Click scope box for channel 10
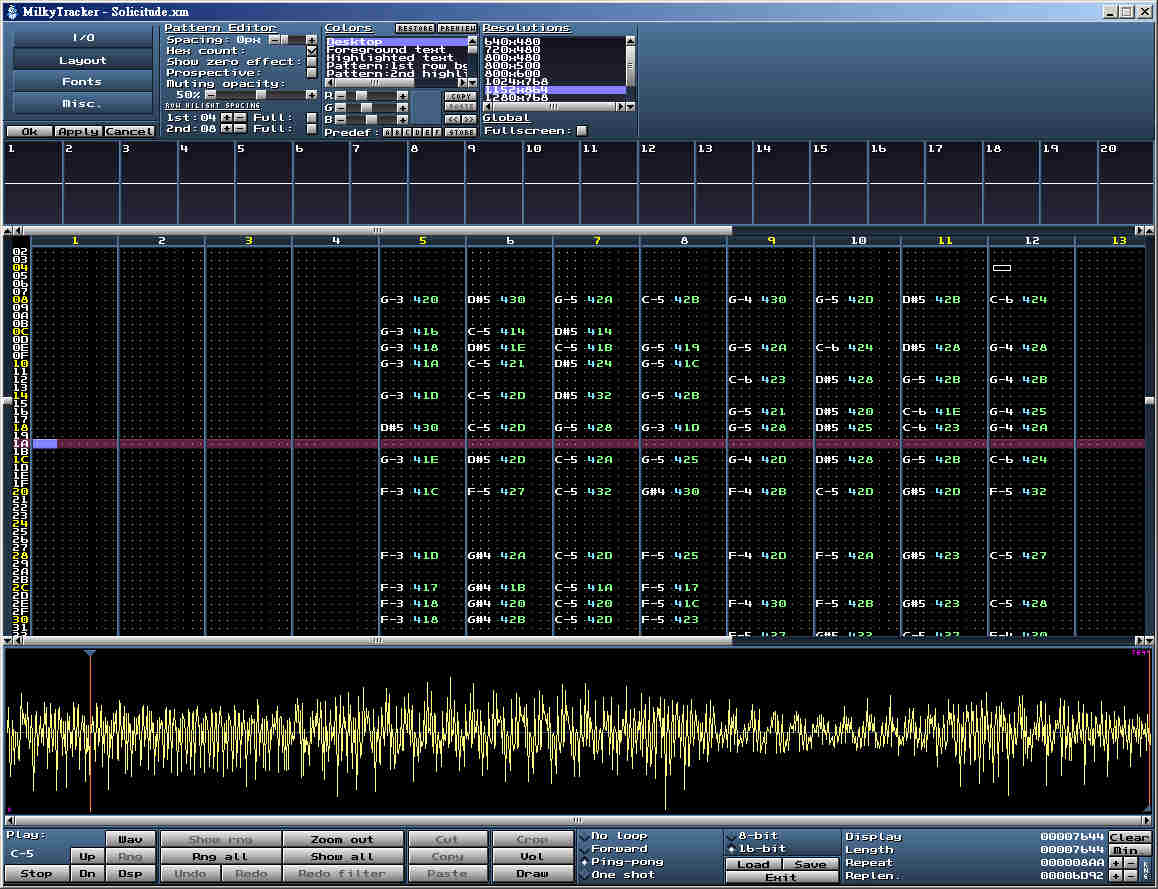This screenshot has width=1158, height=889. 552,182
